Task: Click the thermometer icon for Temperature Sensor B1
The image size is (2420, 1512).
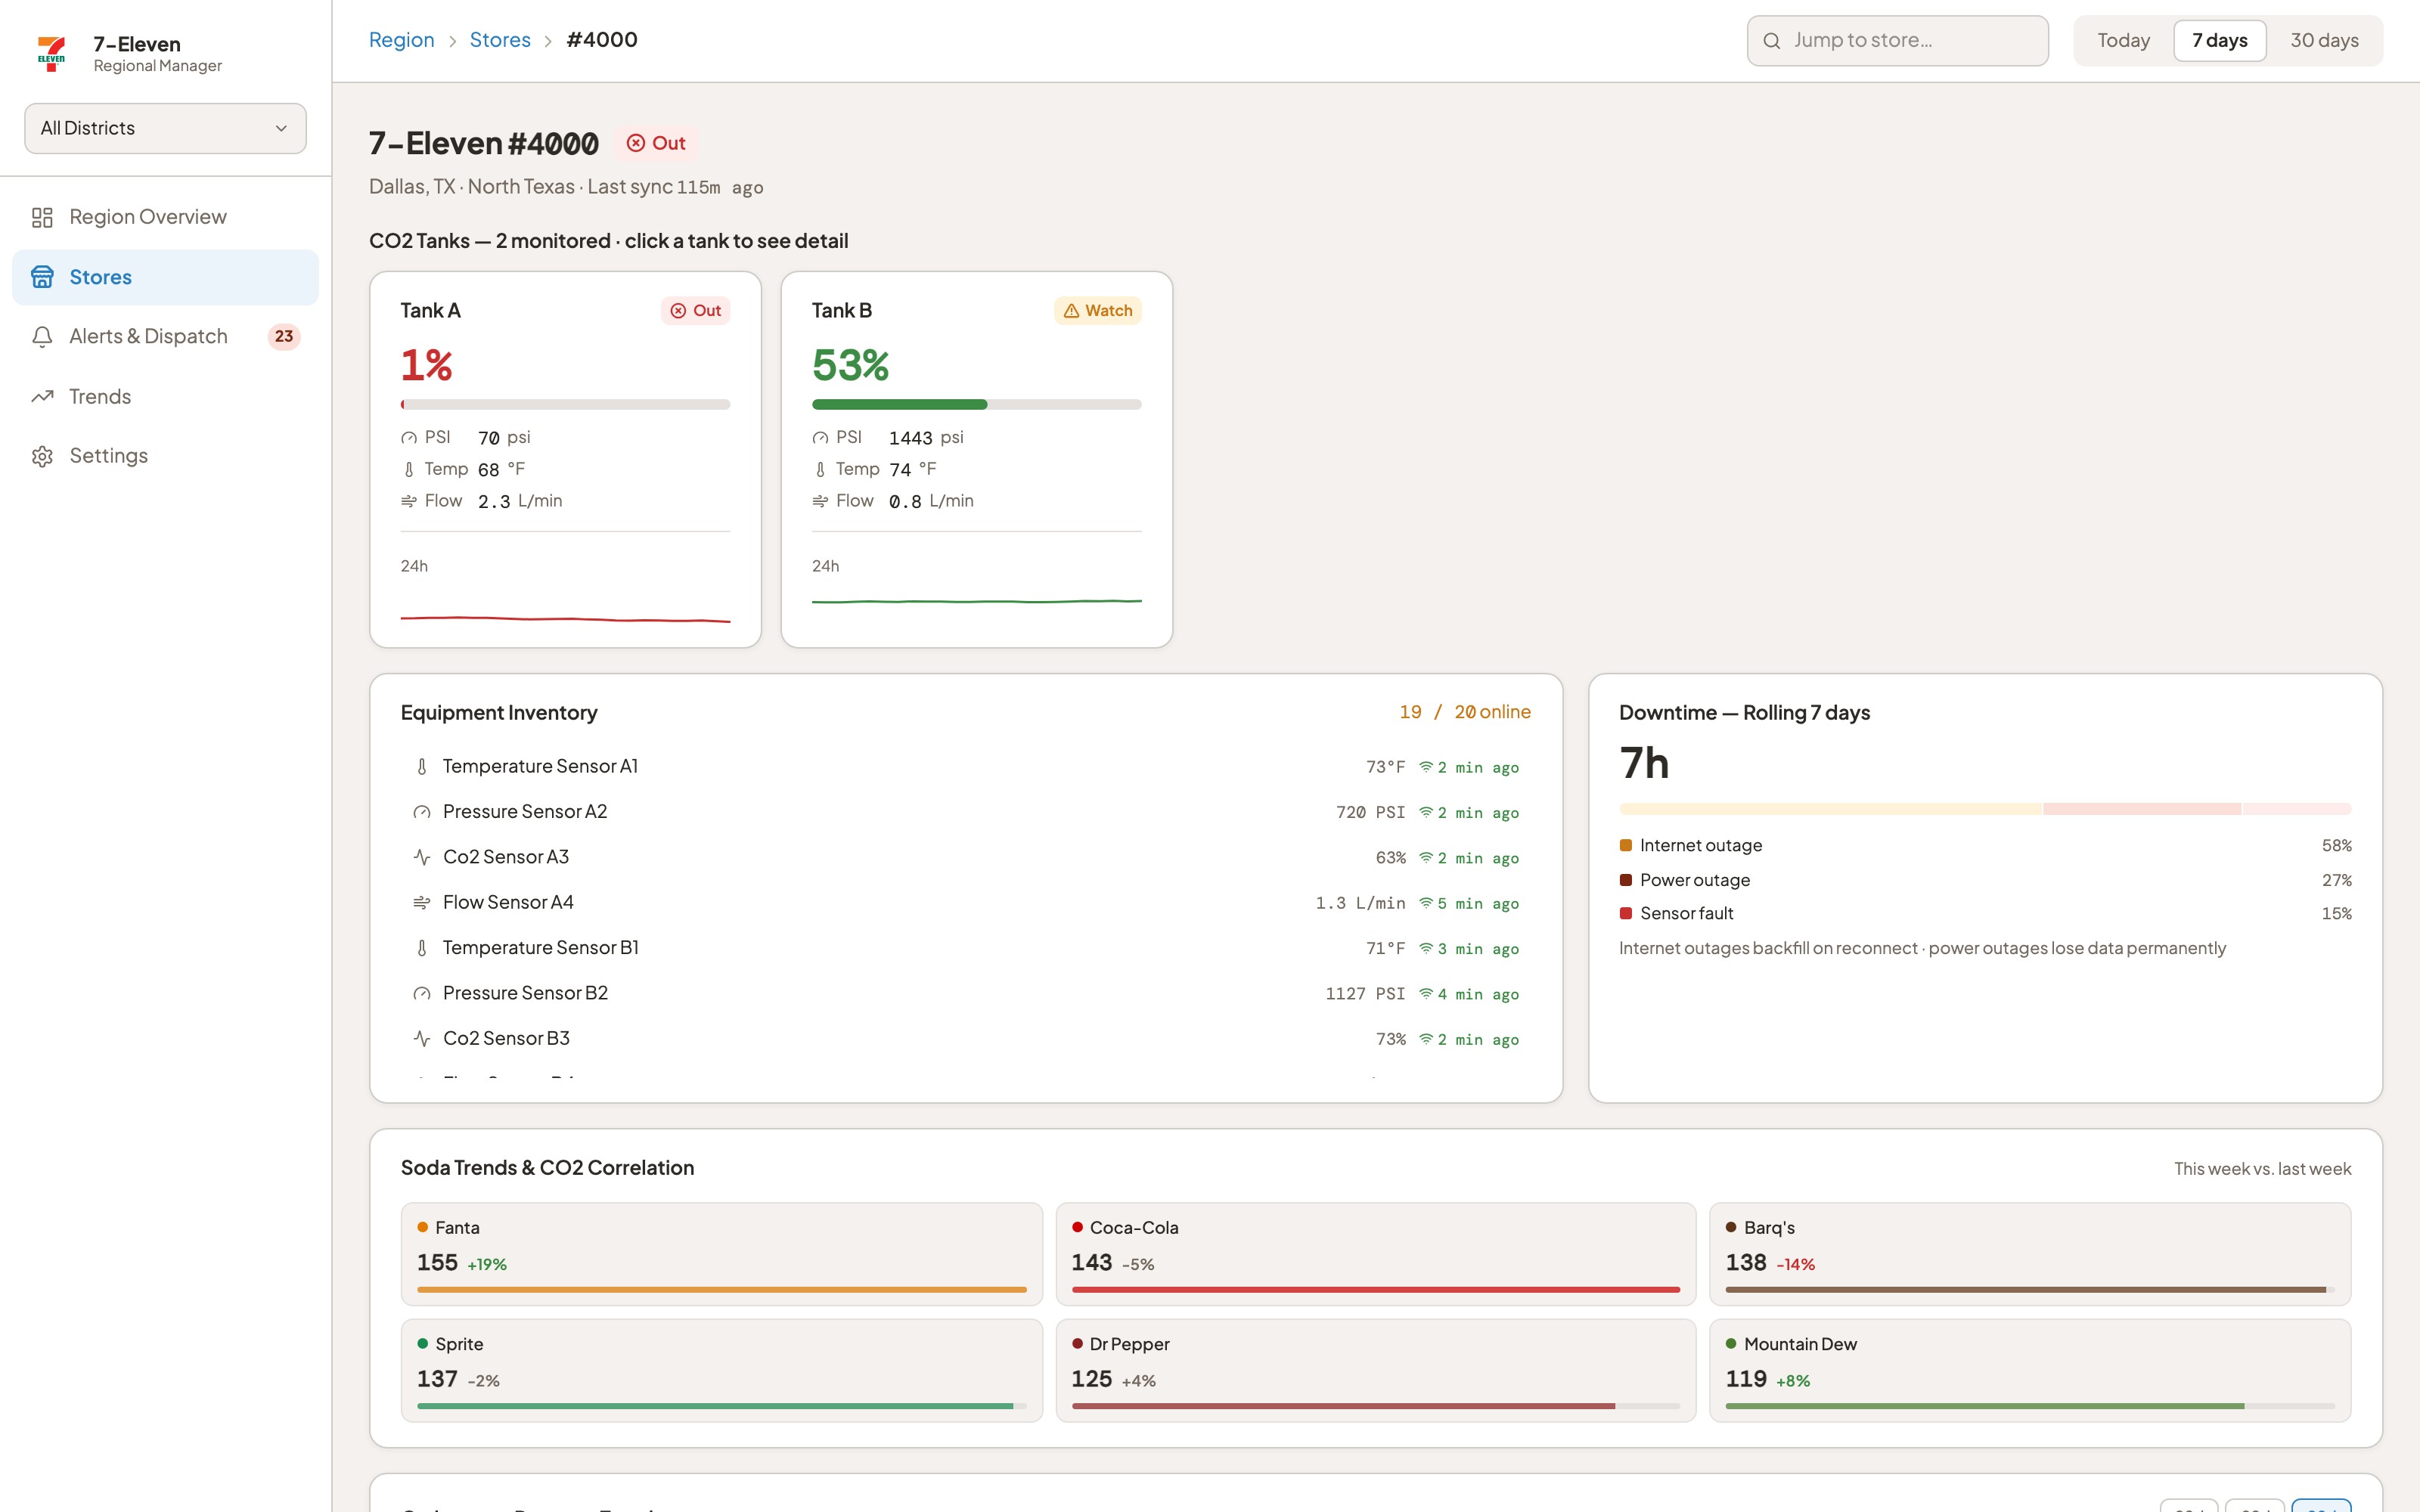Action: 422,948
